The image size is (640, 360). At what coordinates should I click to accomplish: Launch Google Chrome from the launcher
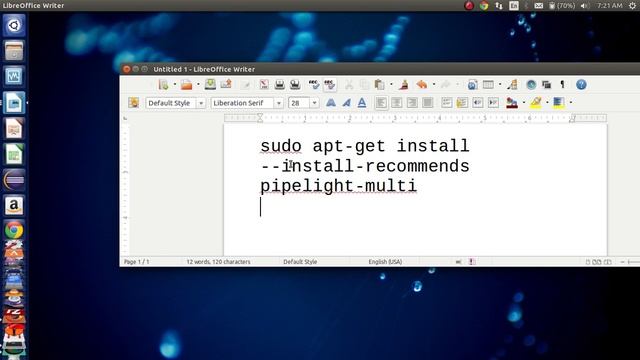(x=14, y=231)
